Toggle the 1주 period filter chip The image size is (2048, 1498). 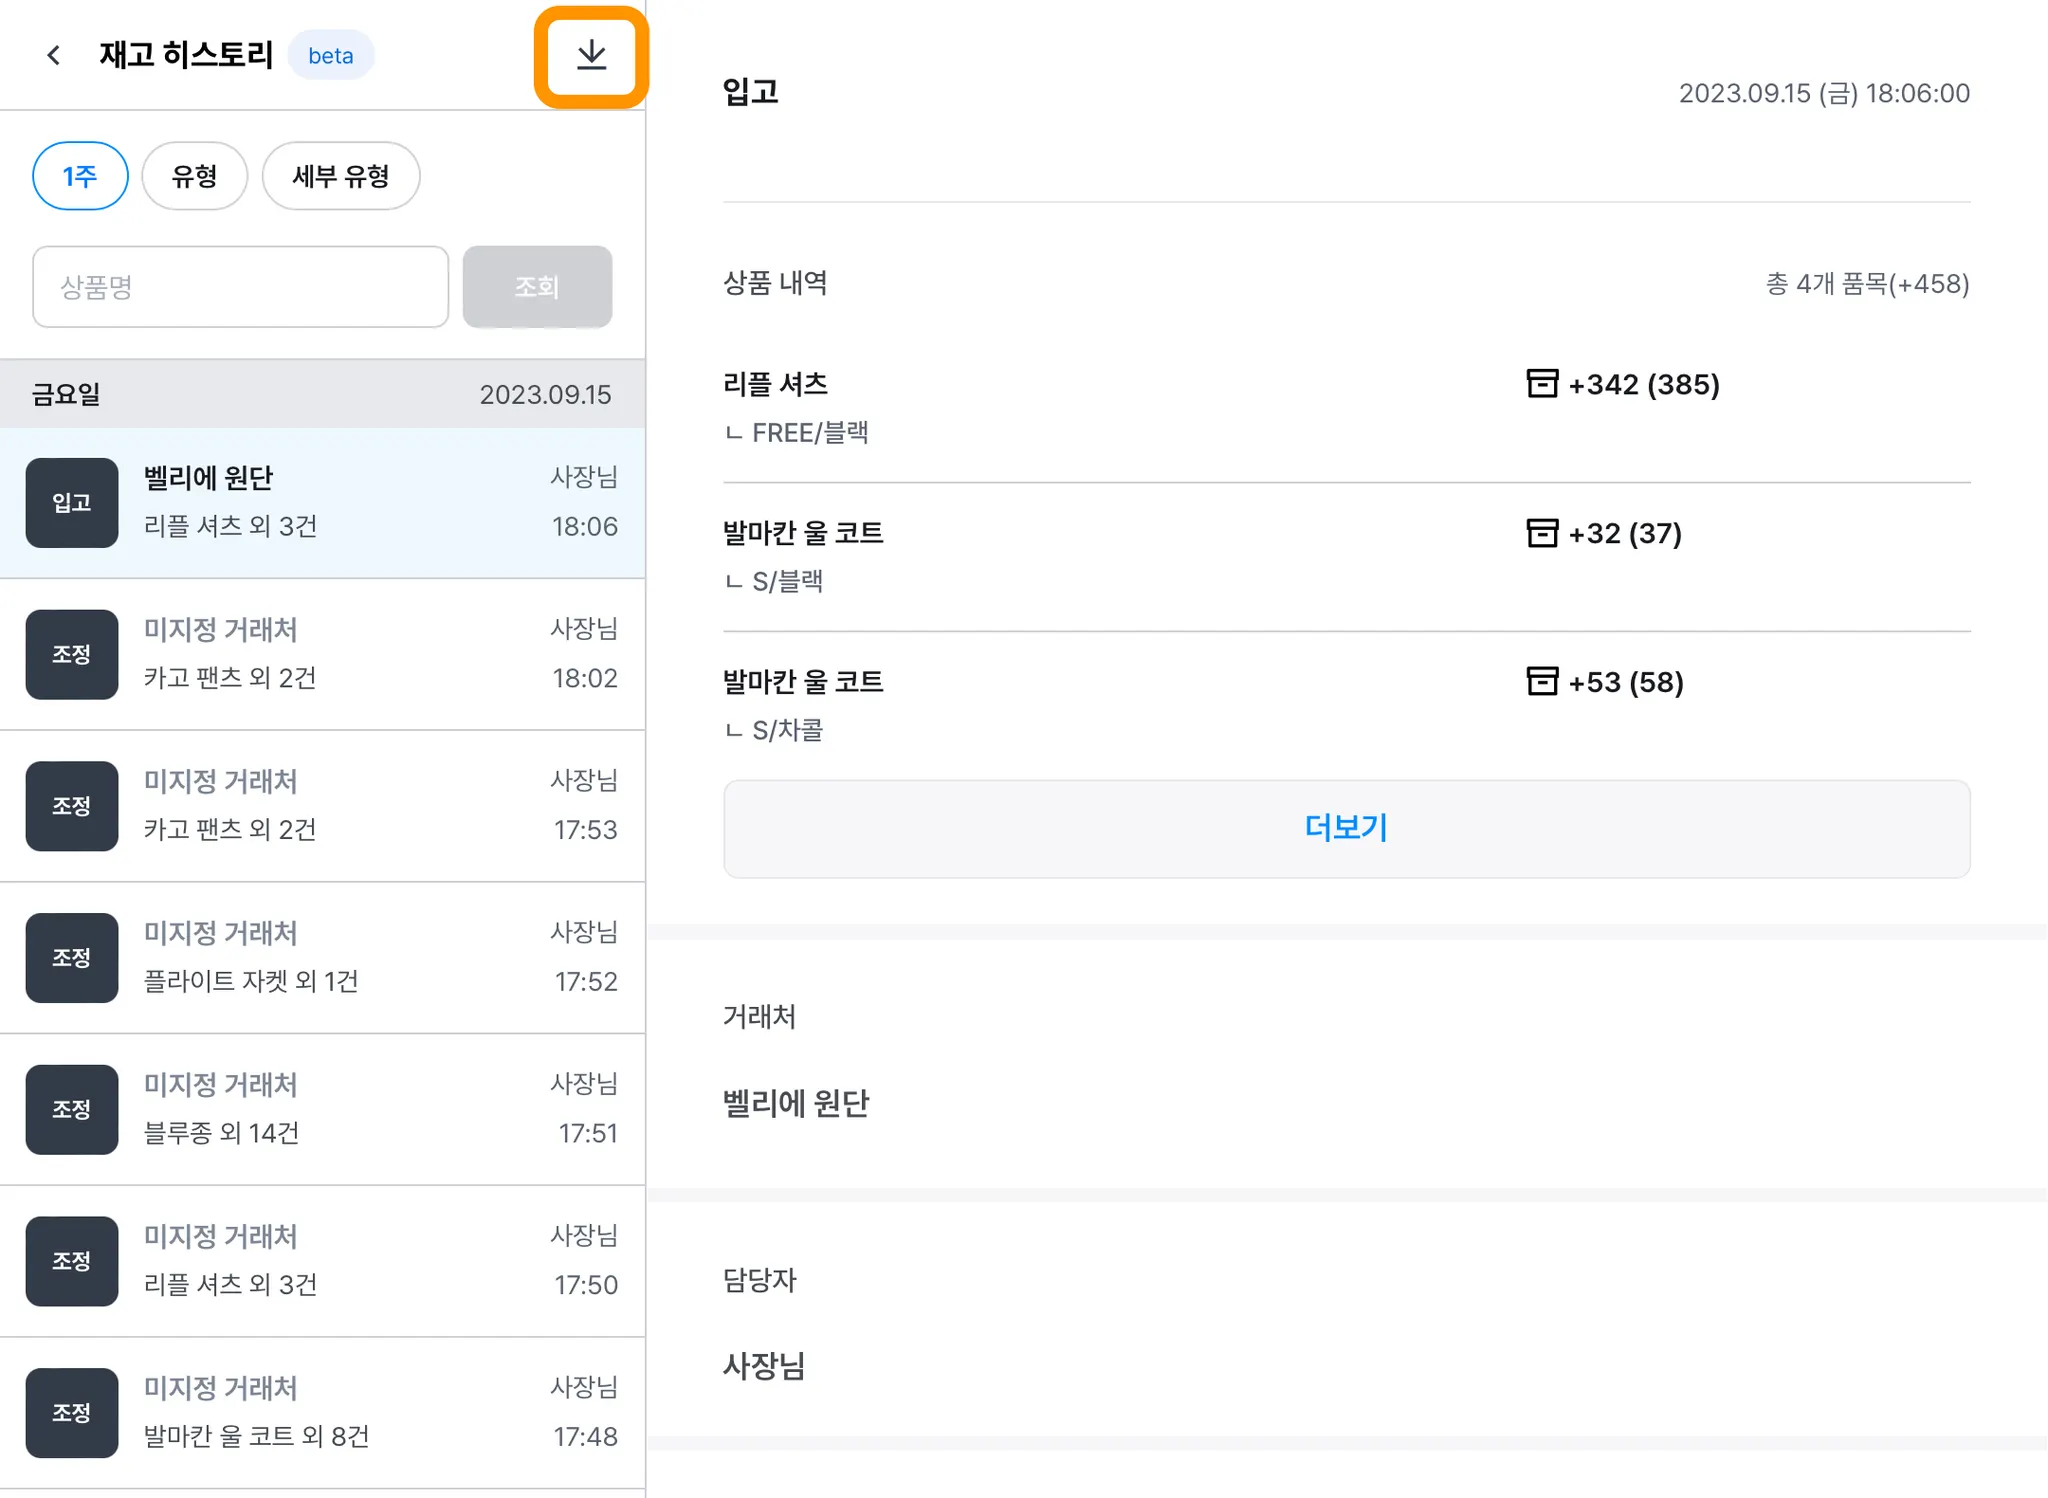coord(80,176)
